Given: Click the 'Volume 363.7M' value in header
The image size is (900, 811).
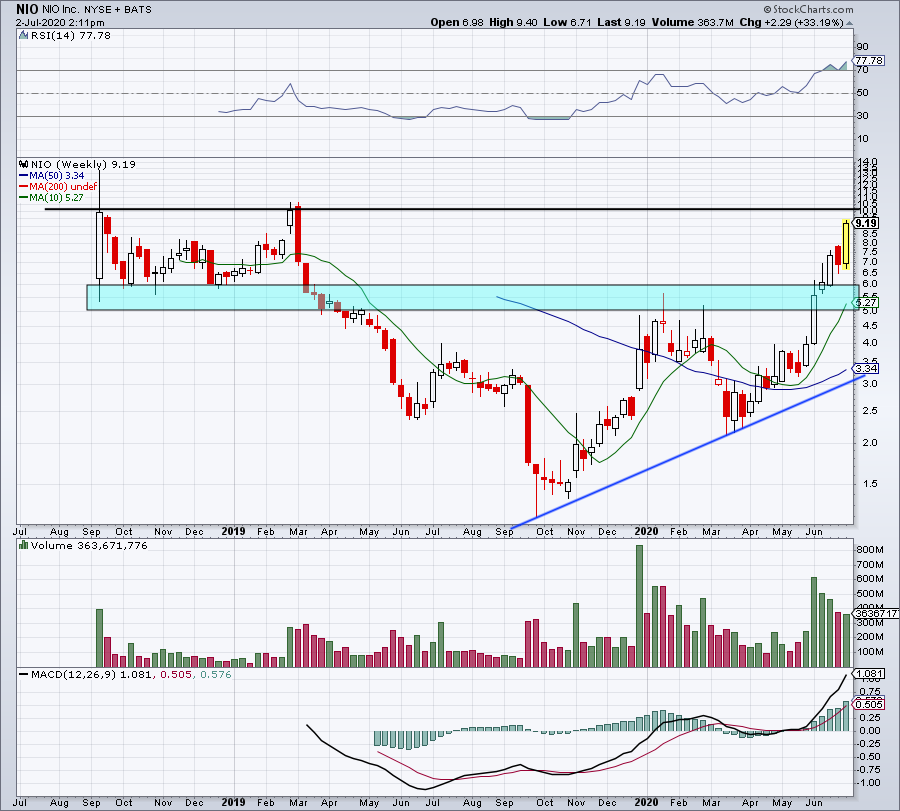Looking at the screenshot, I should pyautogui.click(x=693, y=22).
